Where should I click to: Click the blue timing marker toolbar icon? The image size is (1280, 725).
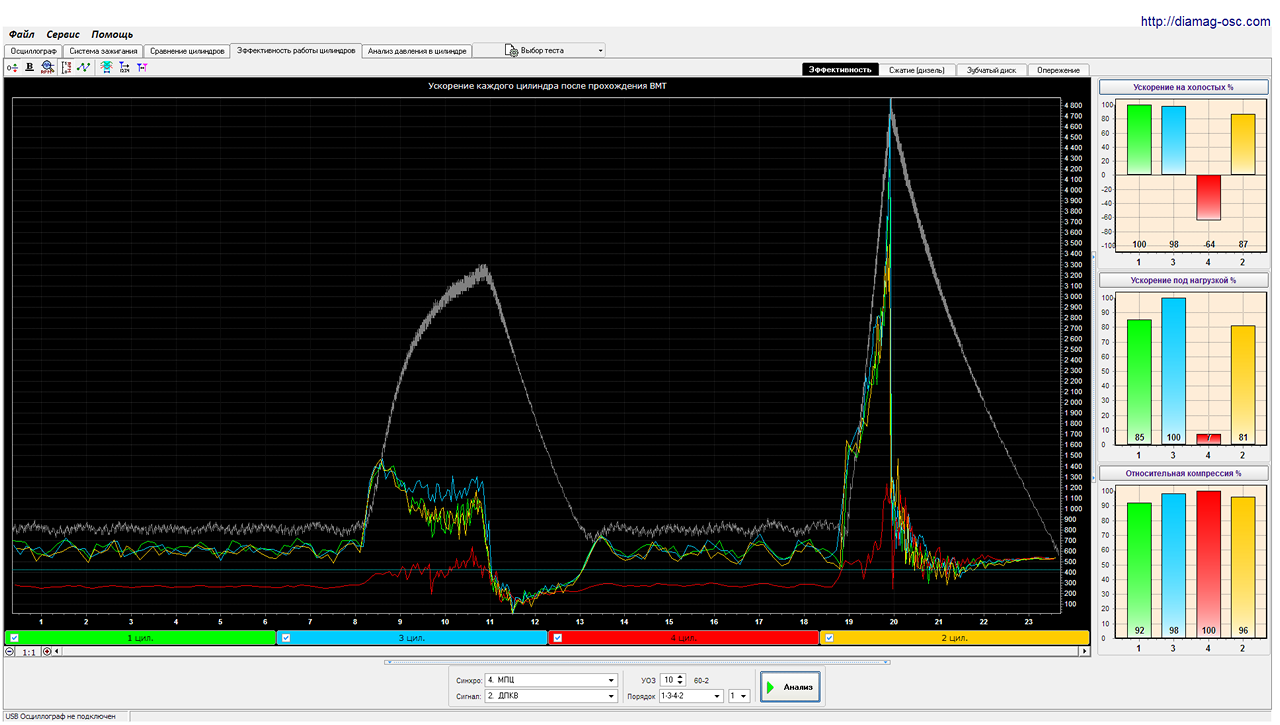click(124, 68)
